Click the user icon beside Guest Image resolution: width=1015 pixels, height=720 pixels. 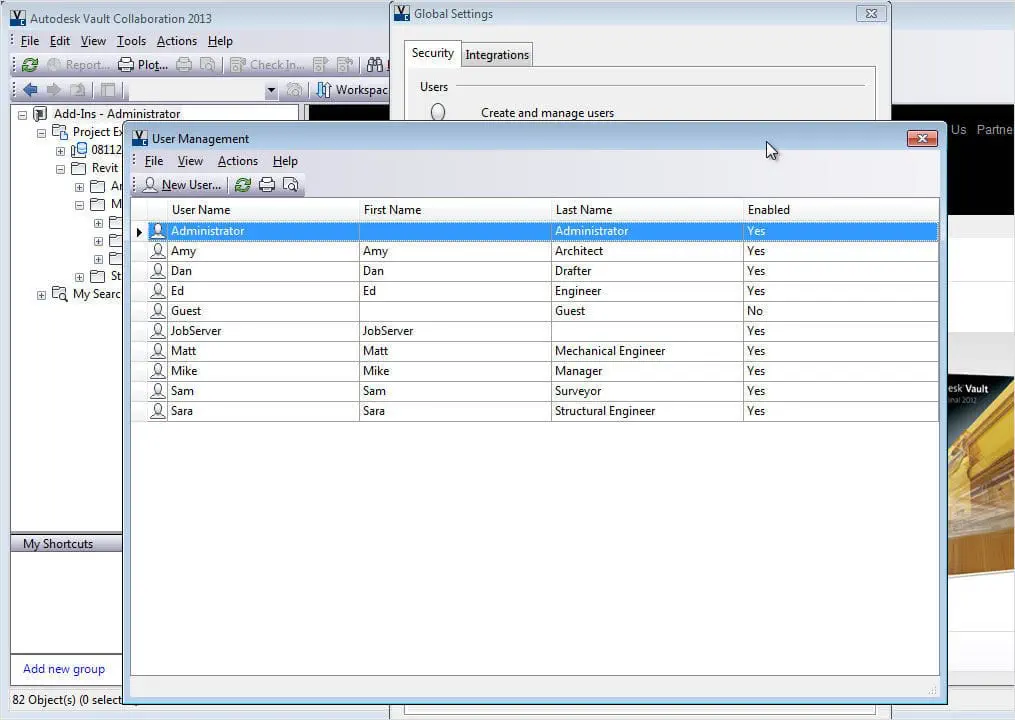tap(157, 311)
